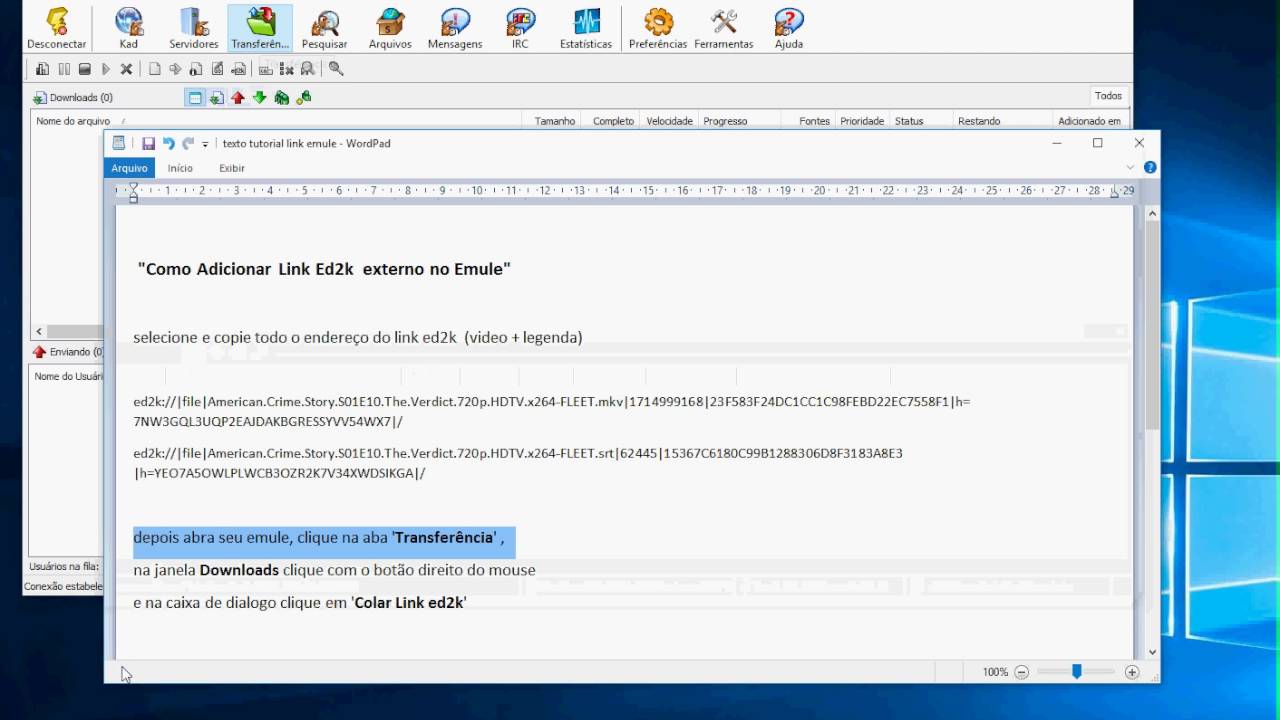Open the Kad section in eMule
The width and height of the screenshot is (1280, 720).
coord(129,28)
